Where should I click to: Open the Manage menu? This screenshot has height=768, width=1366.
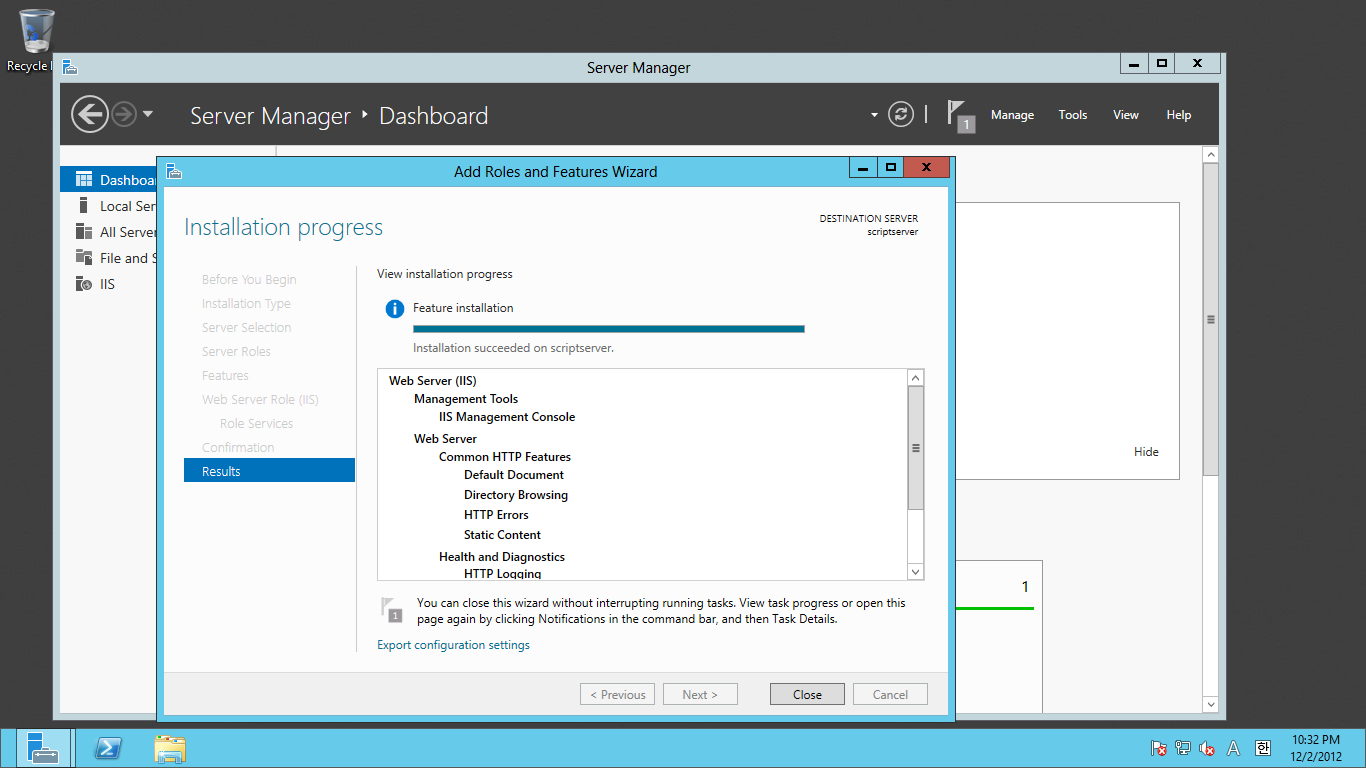click(1012, 115)
